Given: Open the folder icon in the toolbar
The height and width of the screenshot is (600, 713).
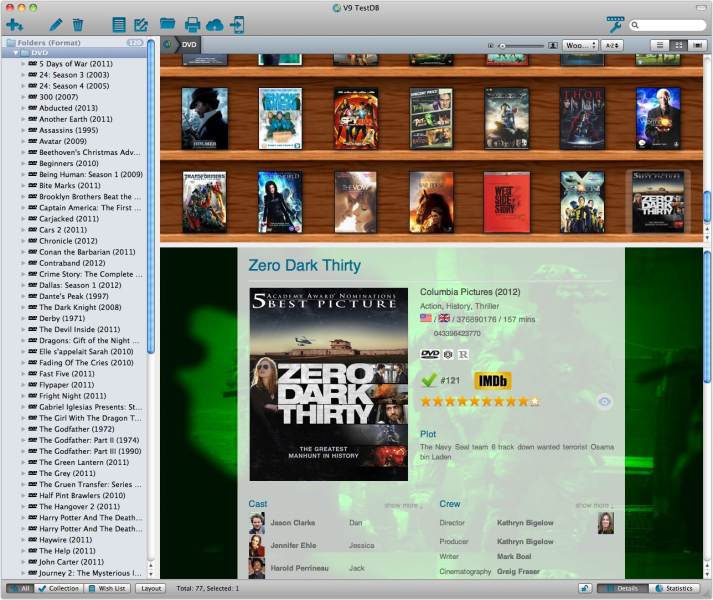Looking at the screenshot, I should [x=167, y=24].
